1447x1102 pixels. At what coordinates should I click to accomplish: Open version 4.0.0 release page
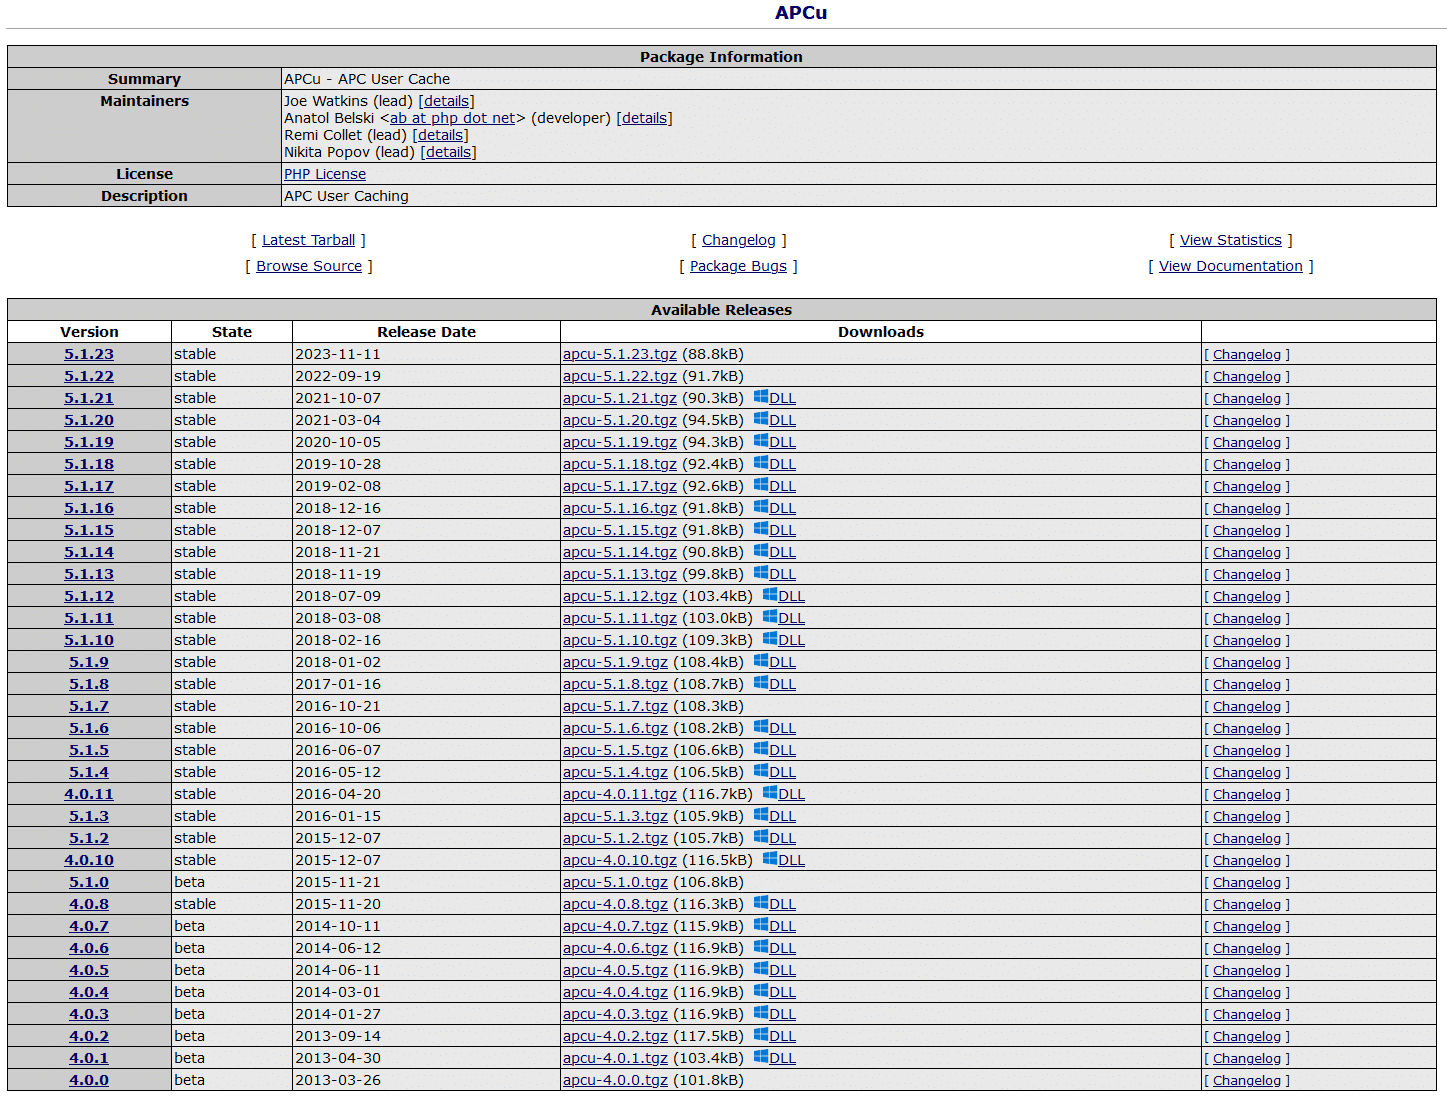89,1080
